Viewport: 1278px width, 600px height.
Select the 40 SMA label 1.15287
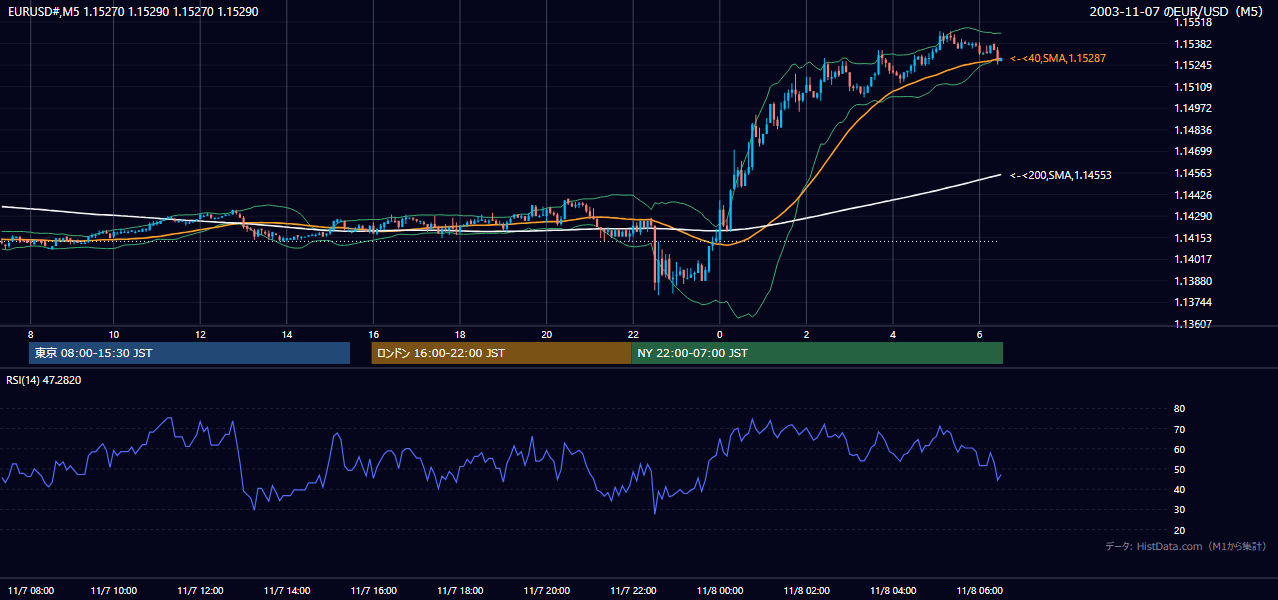coord(1058,59)
